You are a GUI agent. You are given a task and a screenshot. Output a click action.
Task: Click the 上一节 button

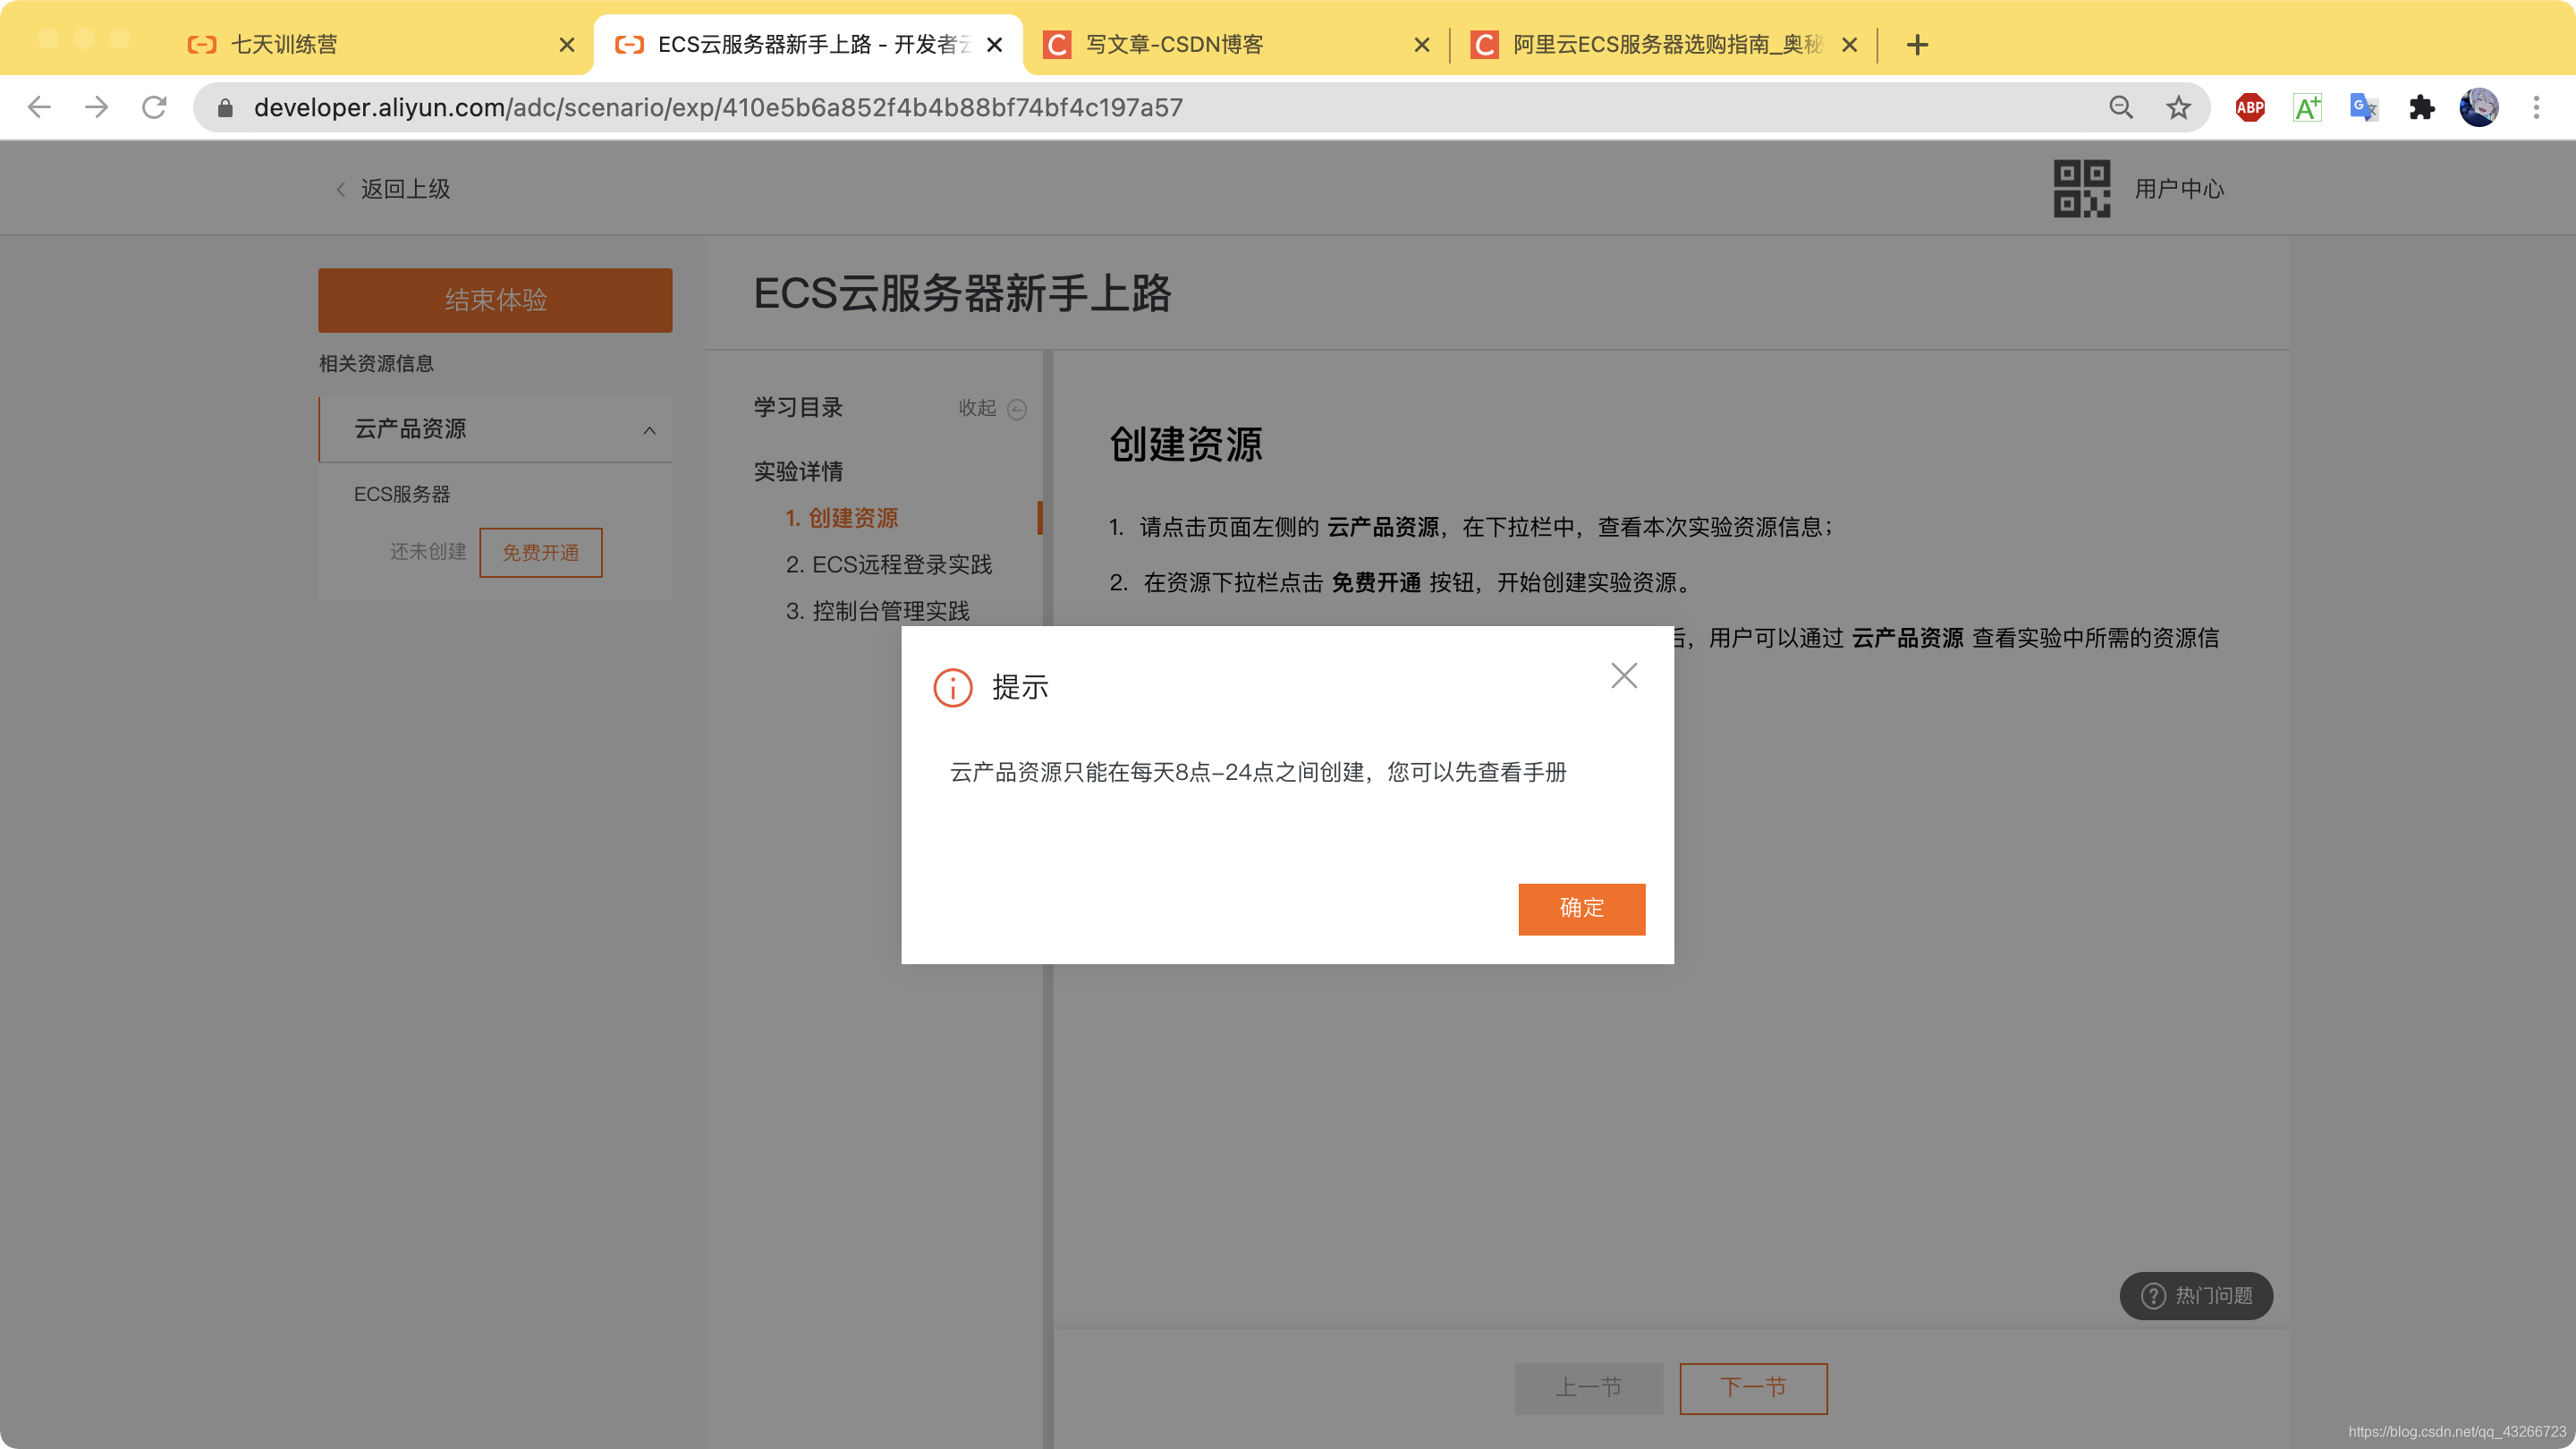[1588, 1388]
